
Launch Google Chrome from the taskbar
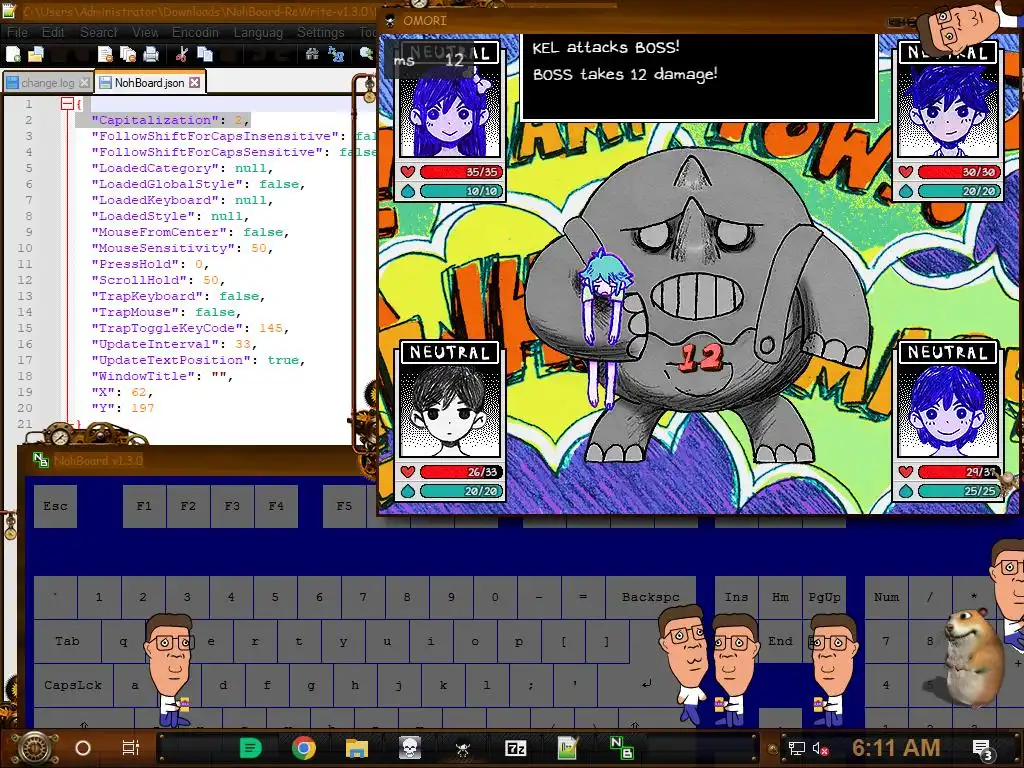pyautogui.click(x=304, y=748)
